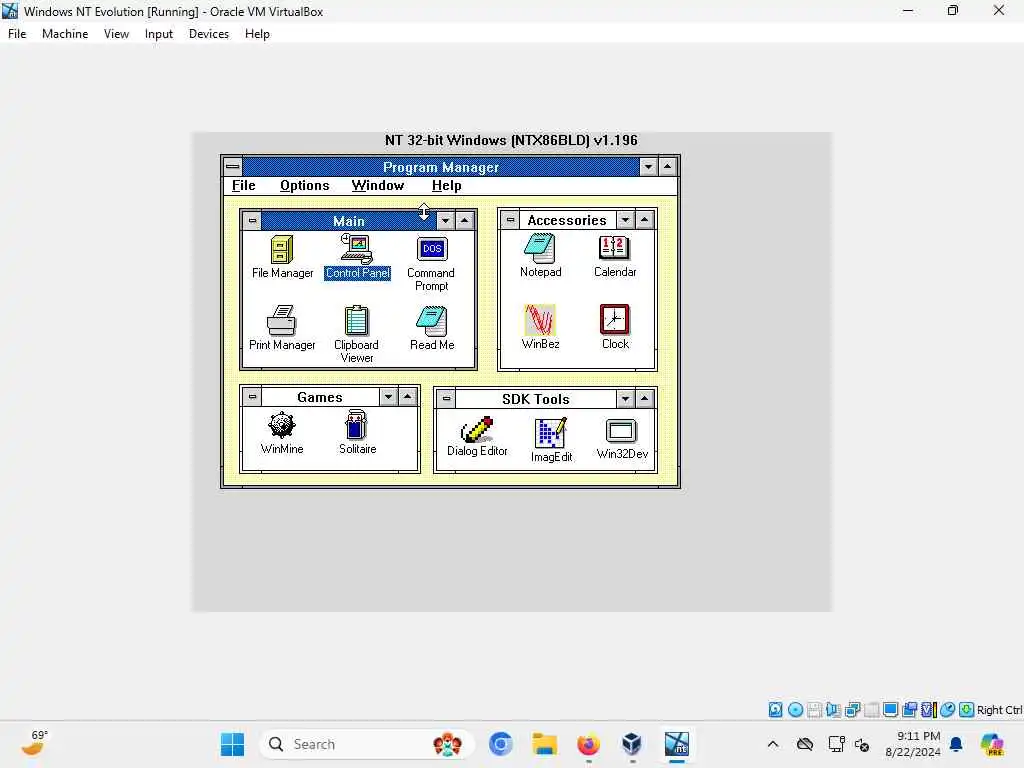
Task: Open VirtualBox Input menu
Action: (159, 34)
